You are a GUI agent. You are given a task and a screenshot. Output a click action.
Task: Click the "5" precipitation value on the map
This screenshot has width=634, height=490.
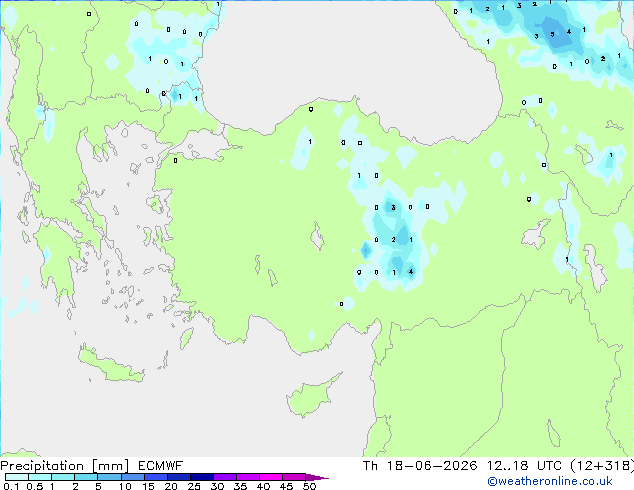(552, 34)
